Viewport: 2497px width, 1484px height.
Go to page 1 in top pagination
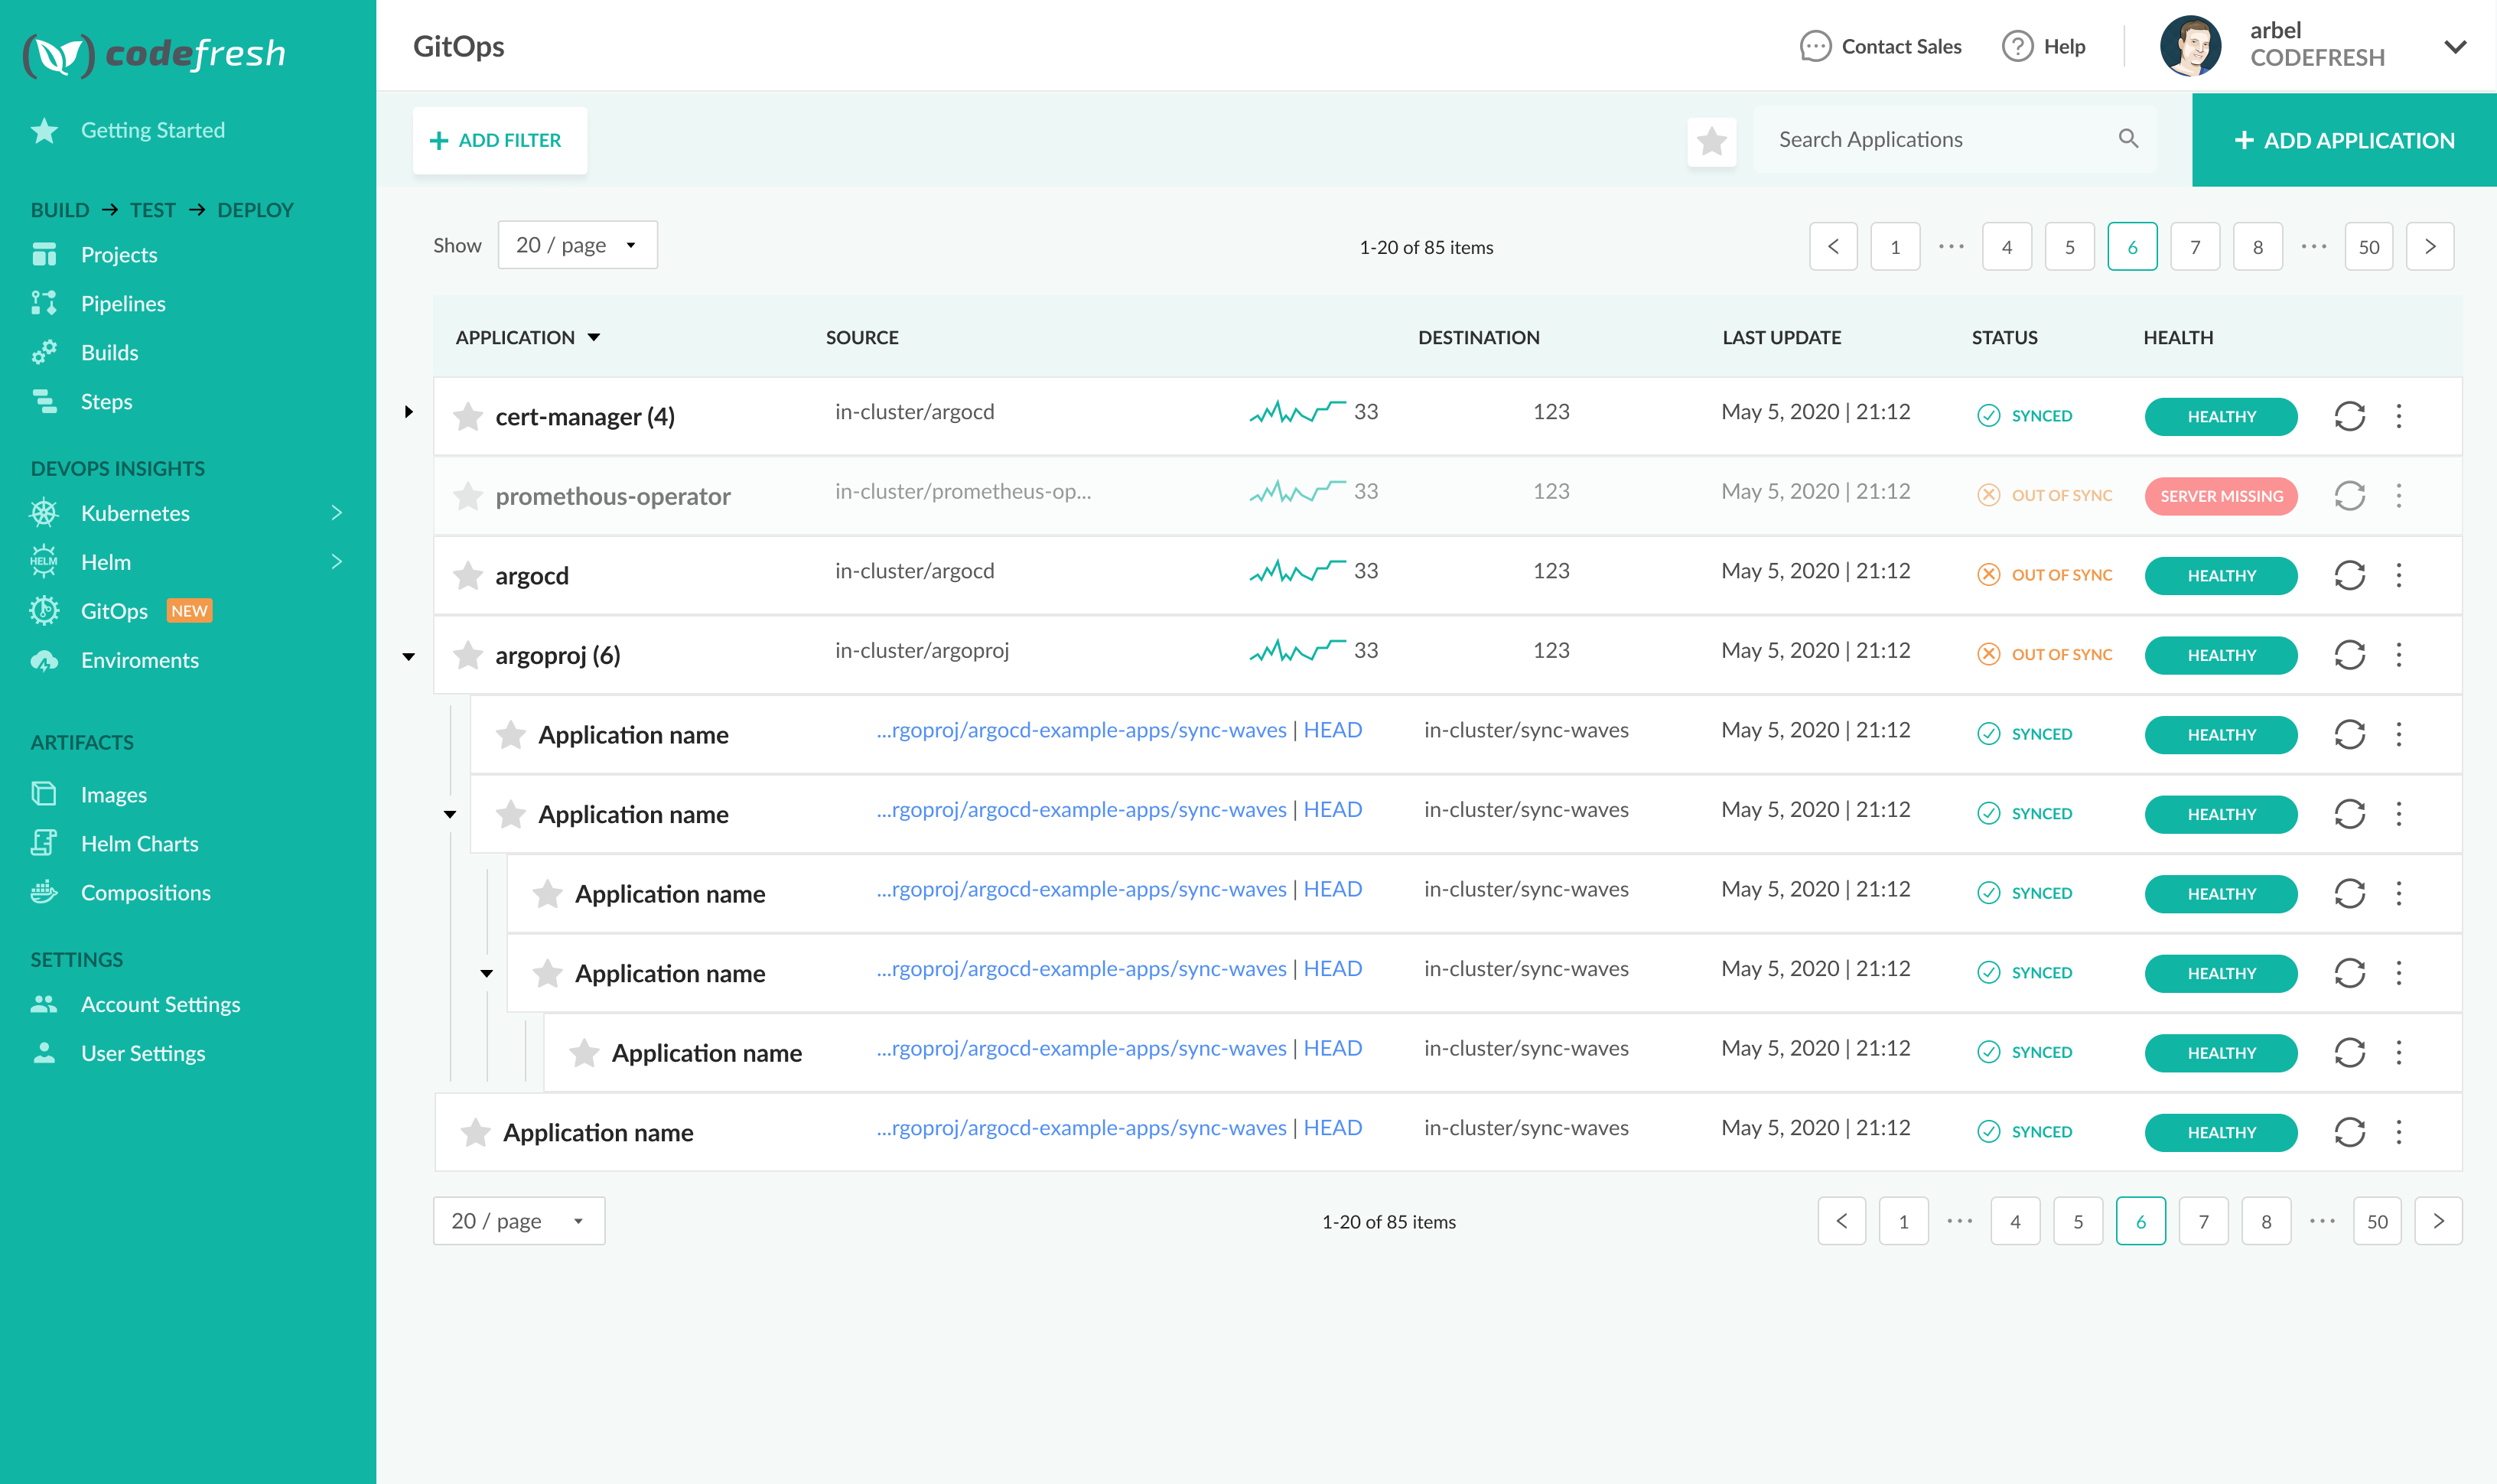click(x=1895, y=246)
